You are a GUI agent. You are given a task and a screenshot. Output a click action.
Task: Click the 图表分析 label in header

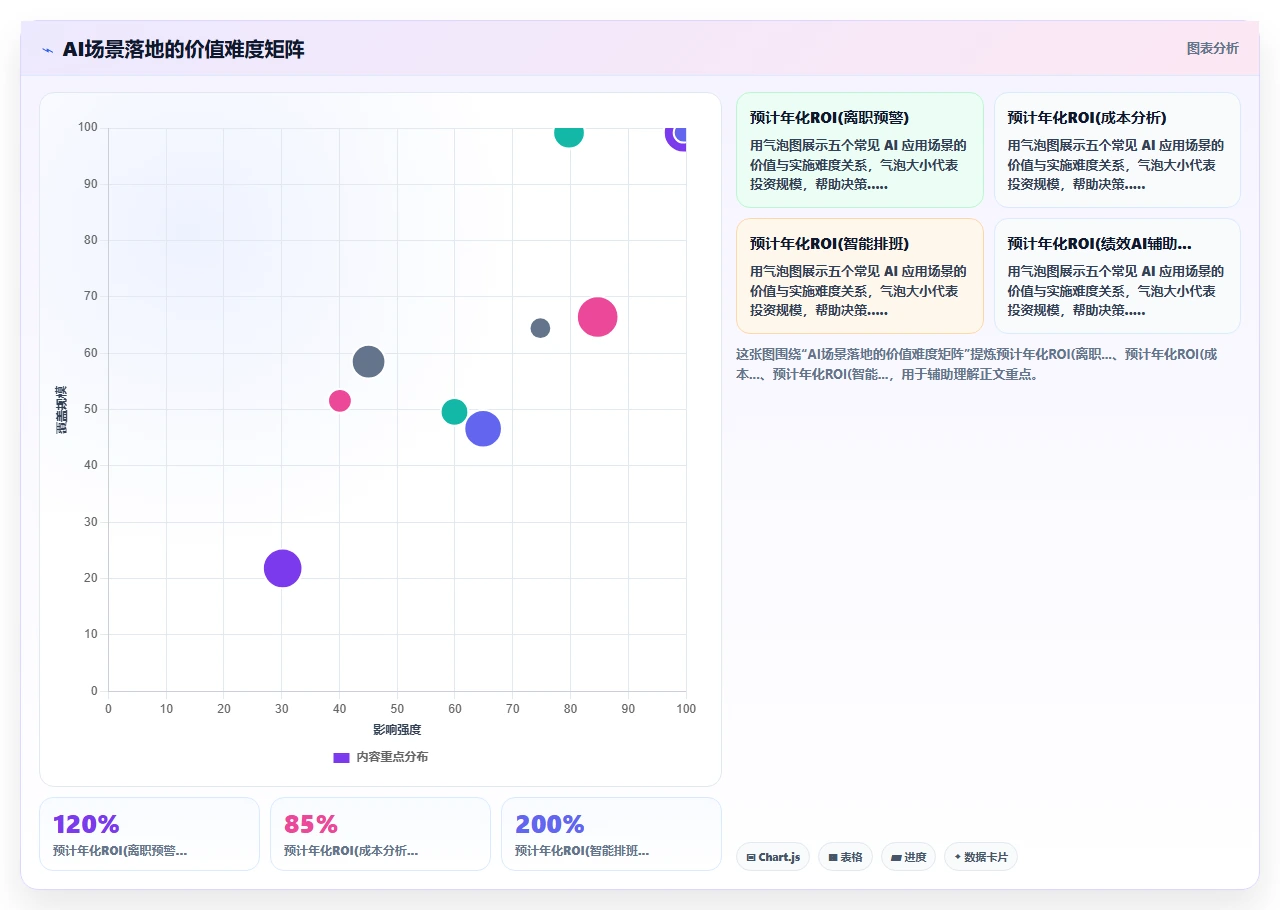click(x=1212, y=48)
